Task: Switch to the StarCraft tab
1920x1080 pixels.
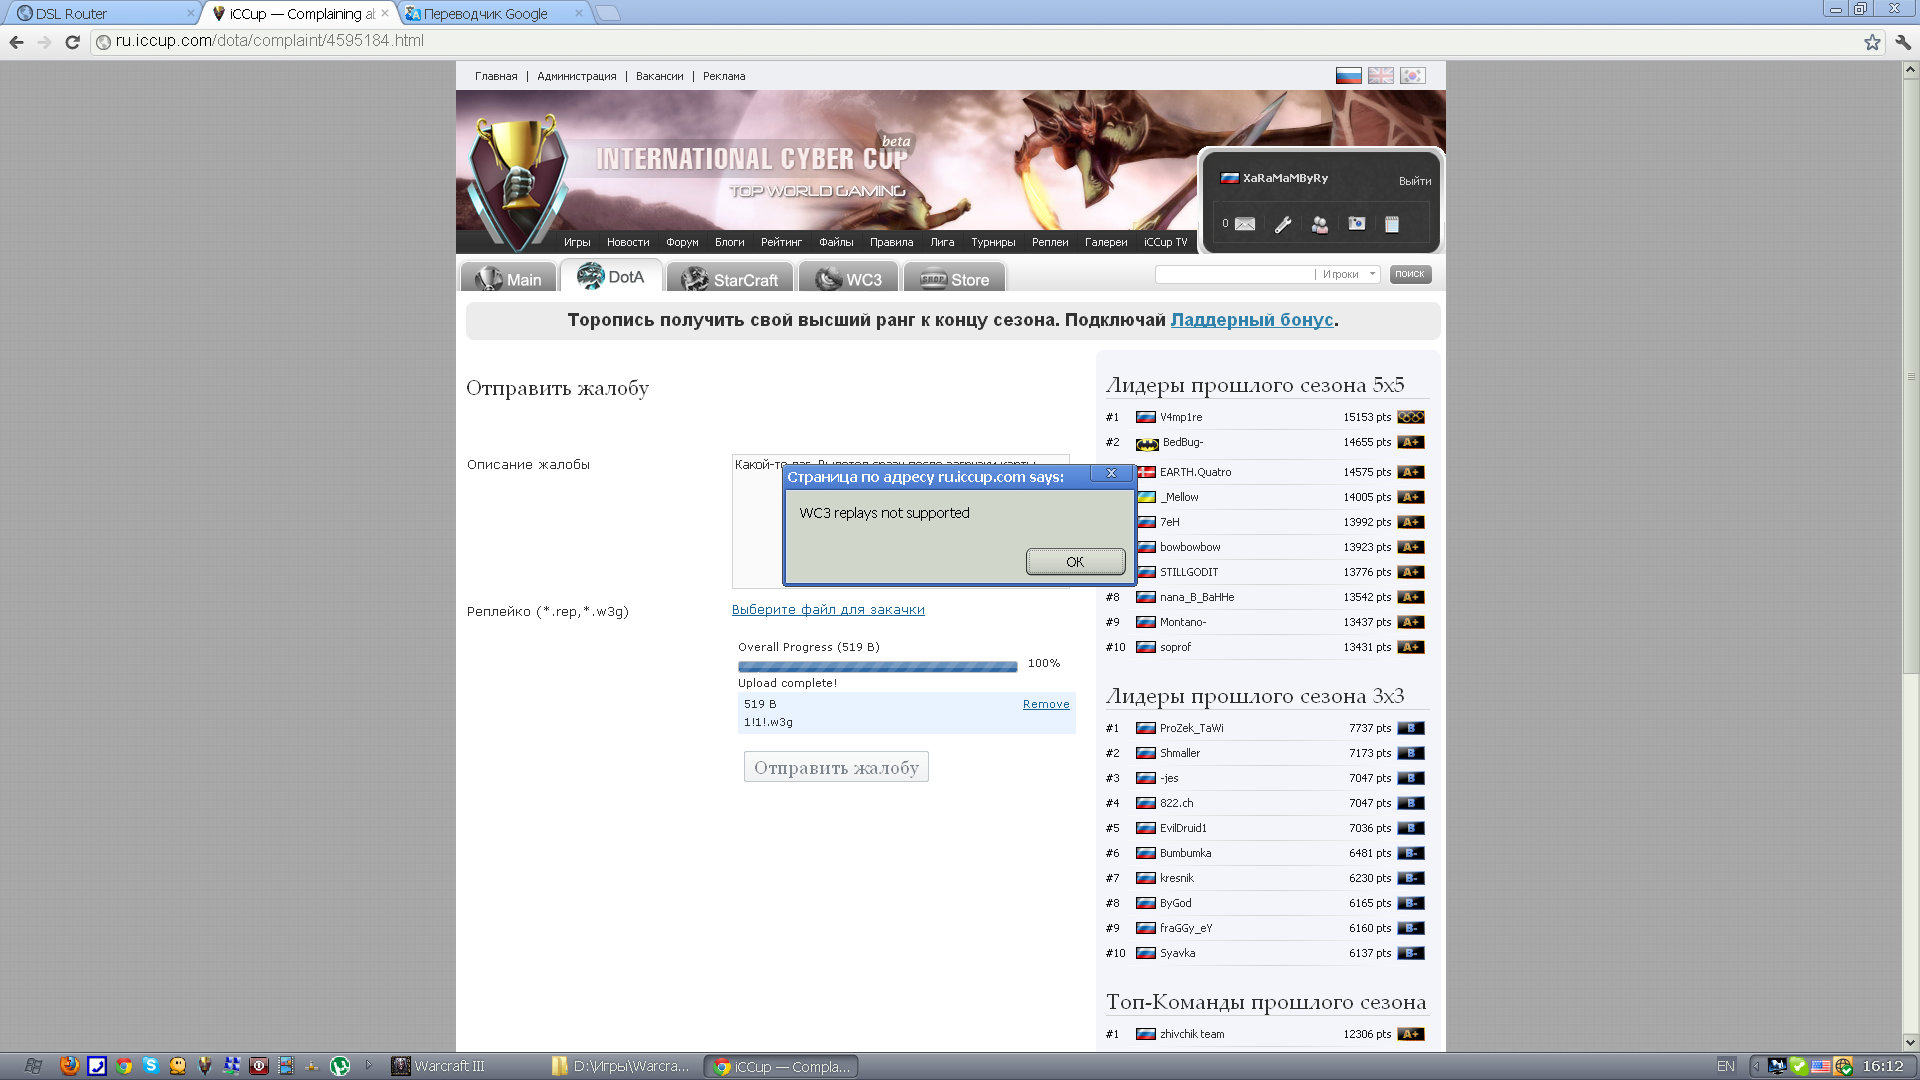Action: click(x=730, y=279)
